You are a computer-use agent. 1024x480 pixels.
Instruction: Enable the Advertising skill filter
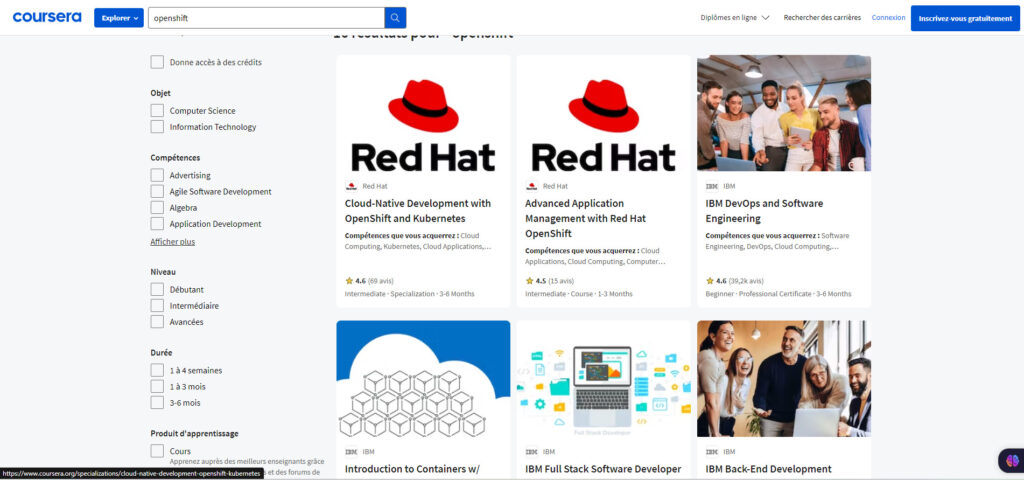157,175
